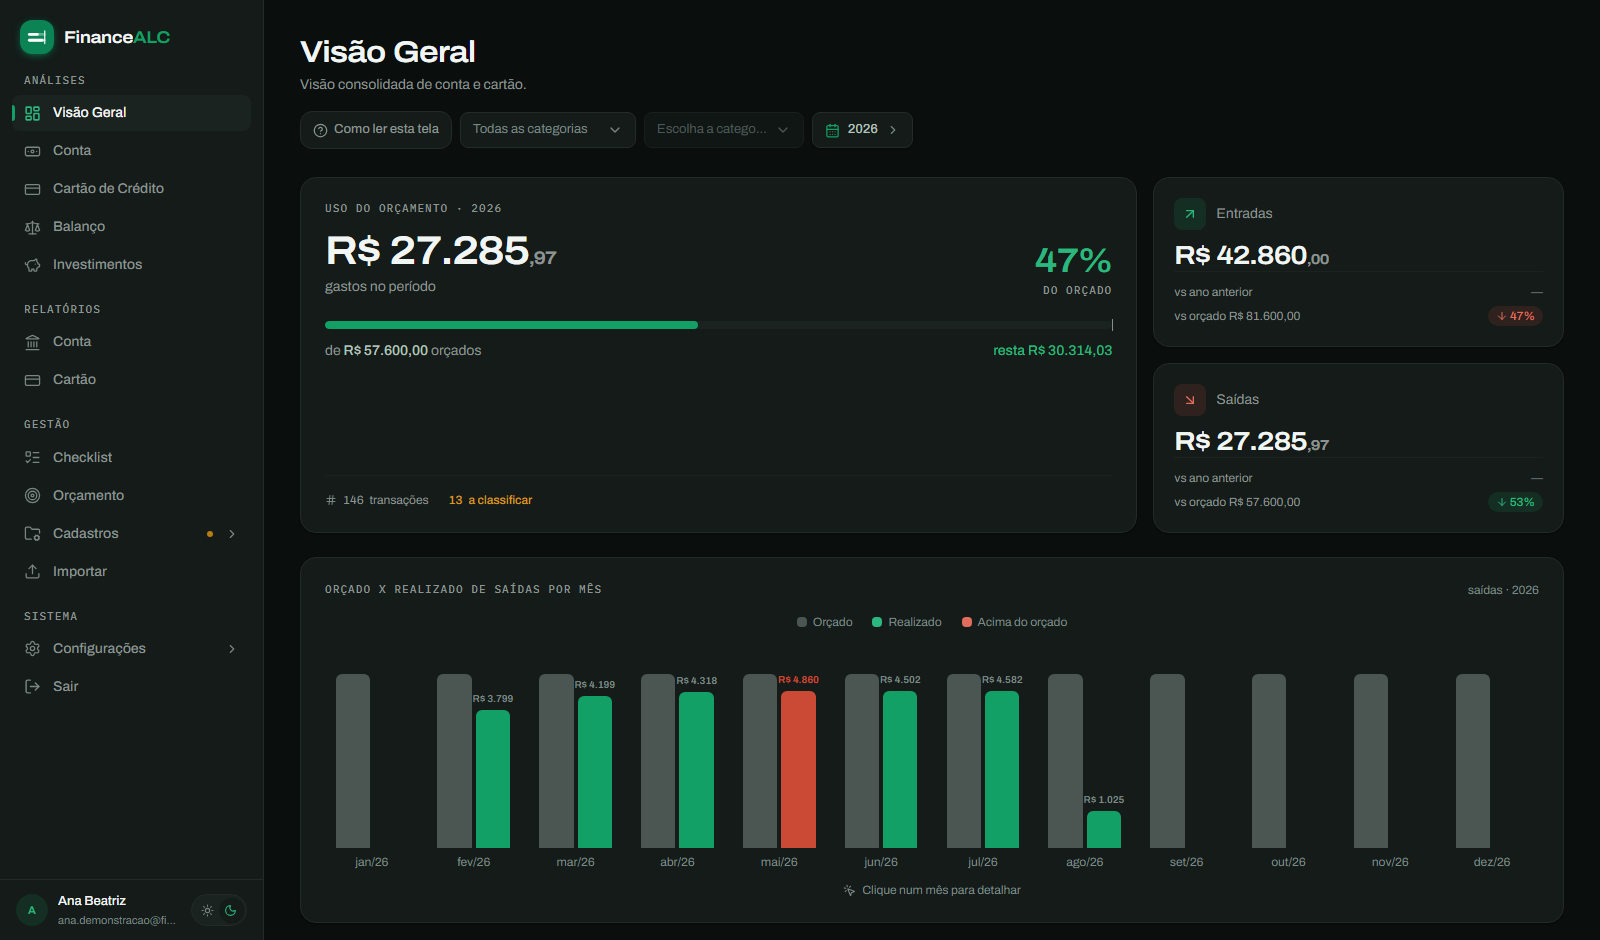Viewport: 1600px width, 940px height.
Task: Click the budget usage progress bar
Action: [x=719, y=325]
